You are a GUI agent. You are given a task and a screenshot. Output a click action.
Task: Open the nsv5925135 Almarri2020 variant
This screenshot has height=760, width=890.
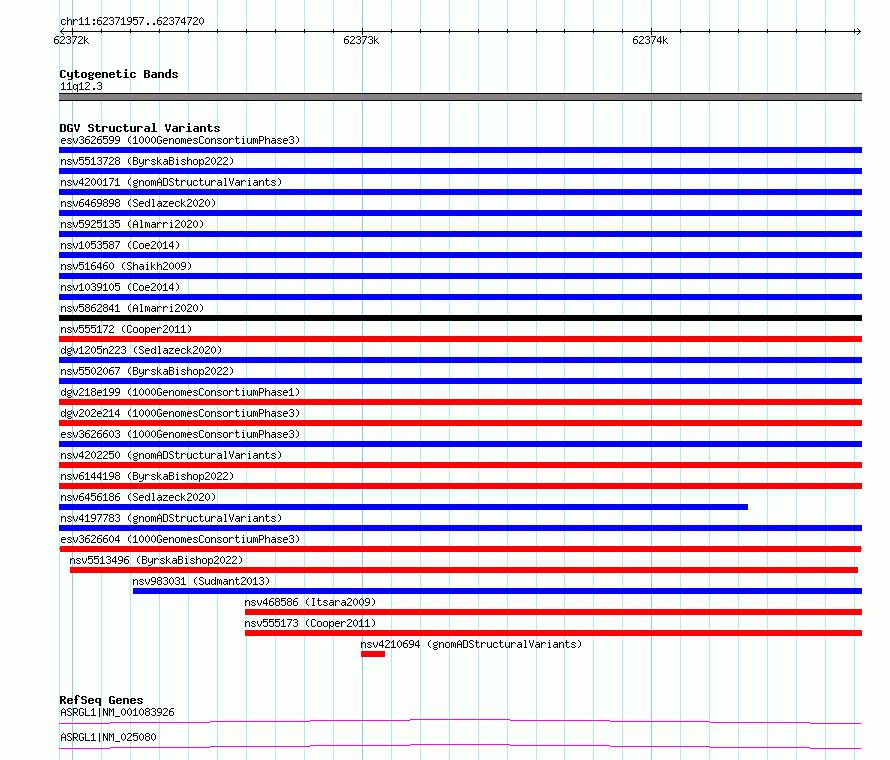(x=132, y=224)
